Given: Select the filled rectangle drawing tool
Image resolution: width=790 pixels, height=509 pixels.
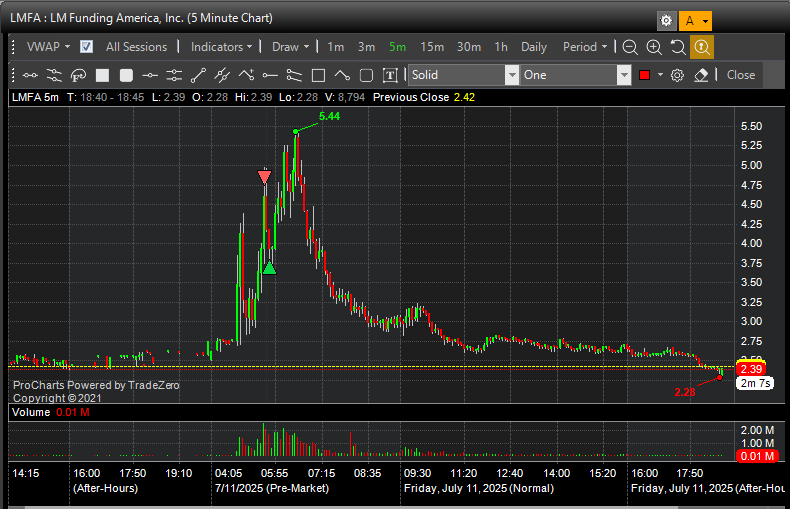Looking at the screenshot, I should [102, 75].
